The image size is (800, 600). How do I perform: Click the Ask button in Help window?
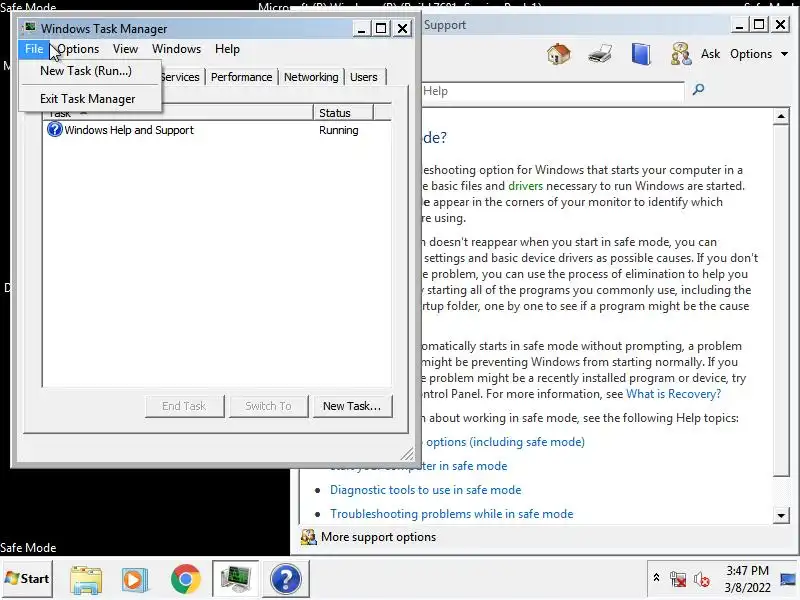[x=710, y=54]
